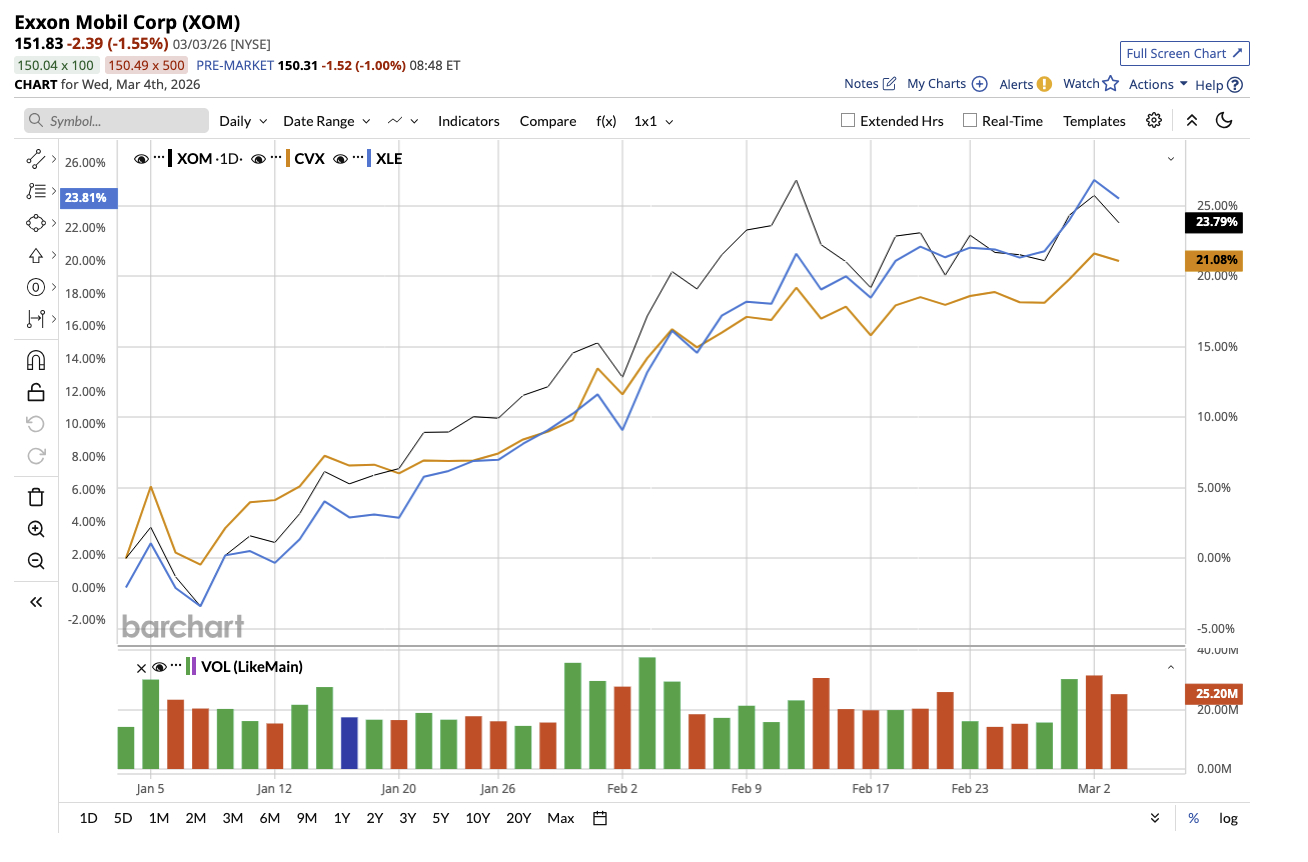
Task: Delete drawings with the trash icon
Action: click(x=35, y=496)
